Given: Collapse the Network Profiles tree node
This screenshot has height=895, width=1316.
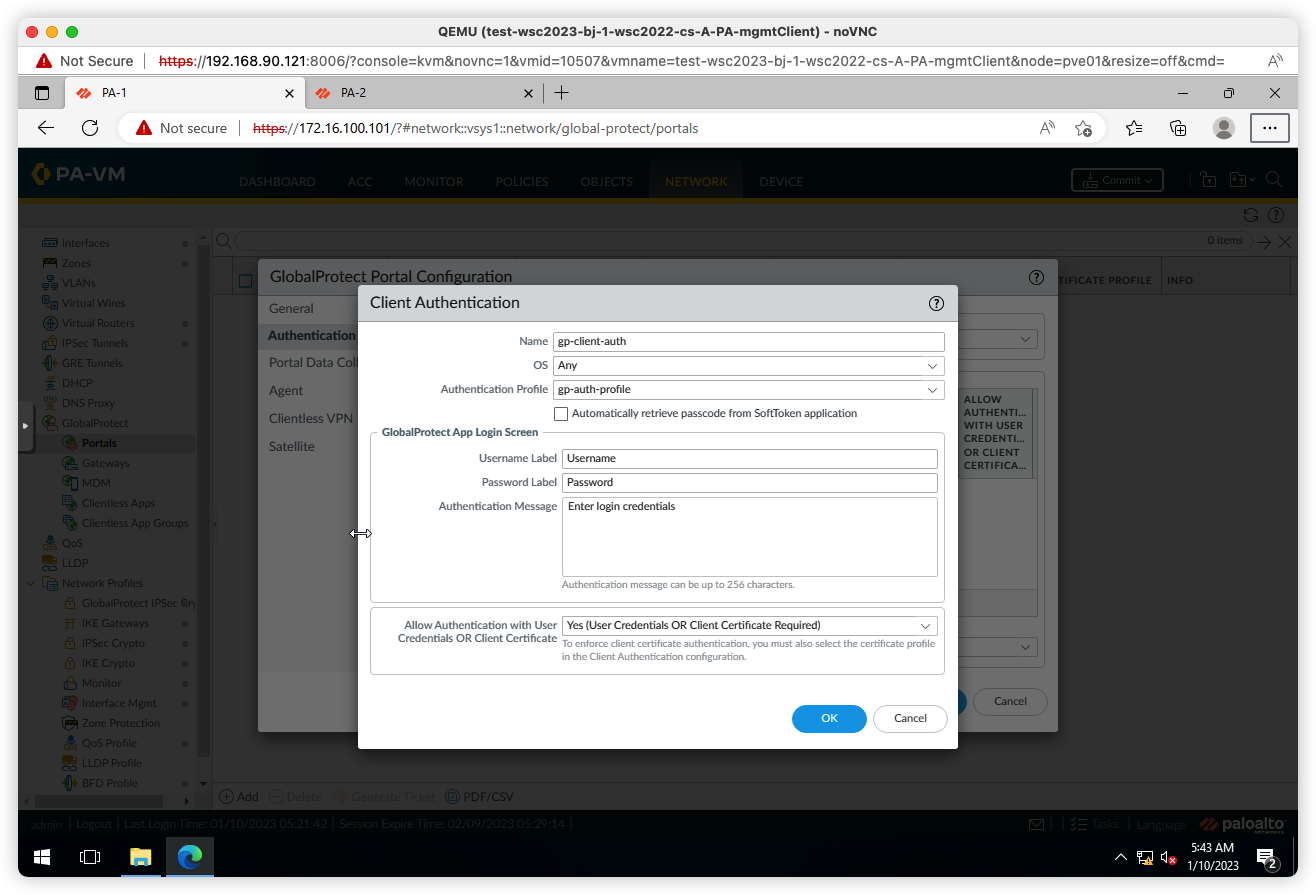Looking at the screenshot, I should [x=30, y=583].
